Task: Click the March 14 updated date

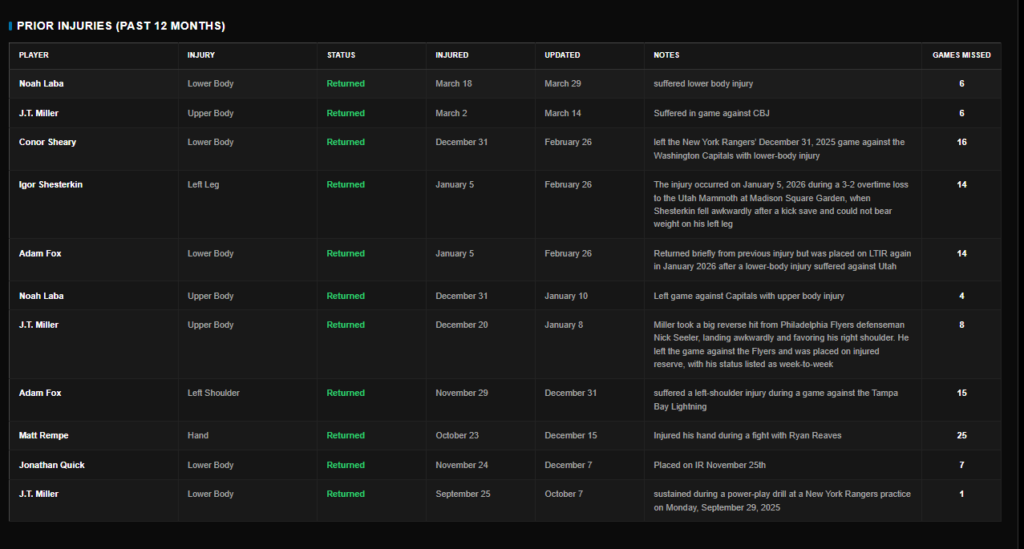Action: click(563, 113)
